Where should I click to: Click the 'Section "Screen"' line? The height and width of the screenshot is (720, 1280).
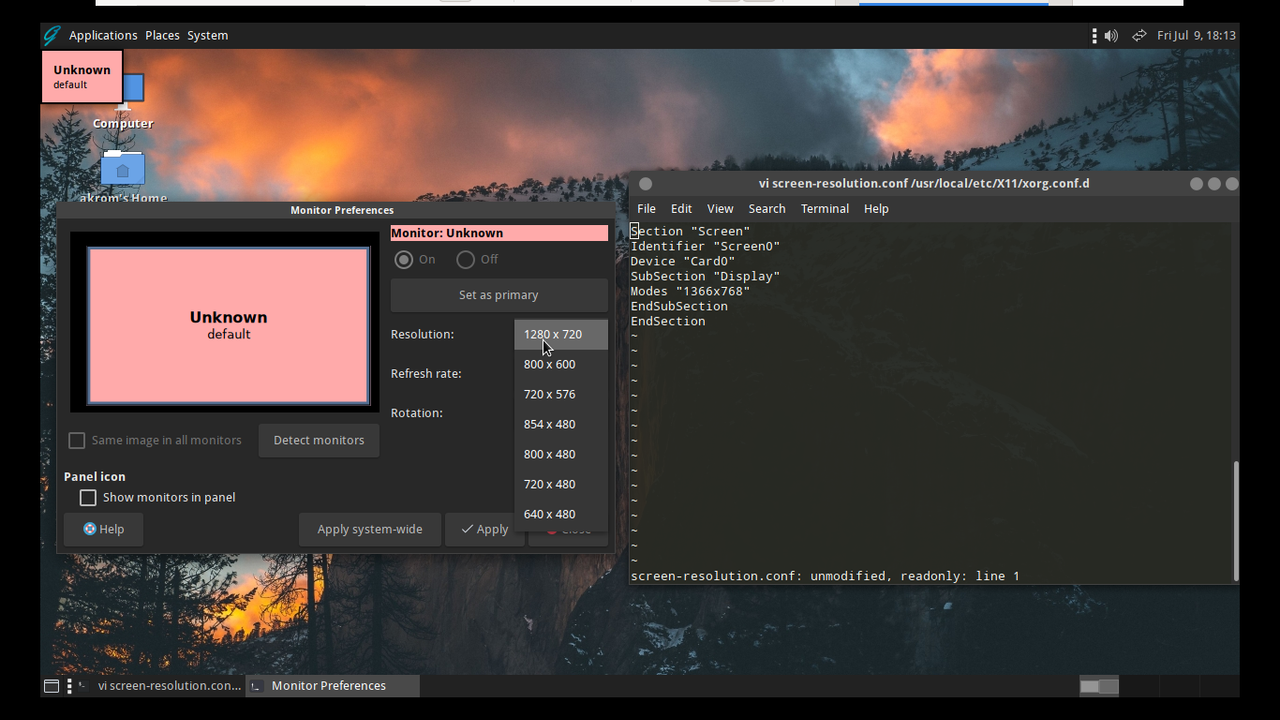pos(690,231)
